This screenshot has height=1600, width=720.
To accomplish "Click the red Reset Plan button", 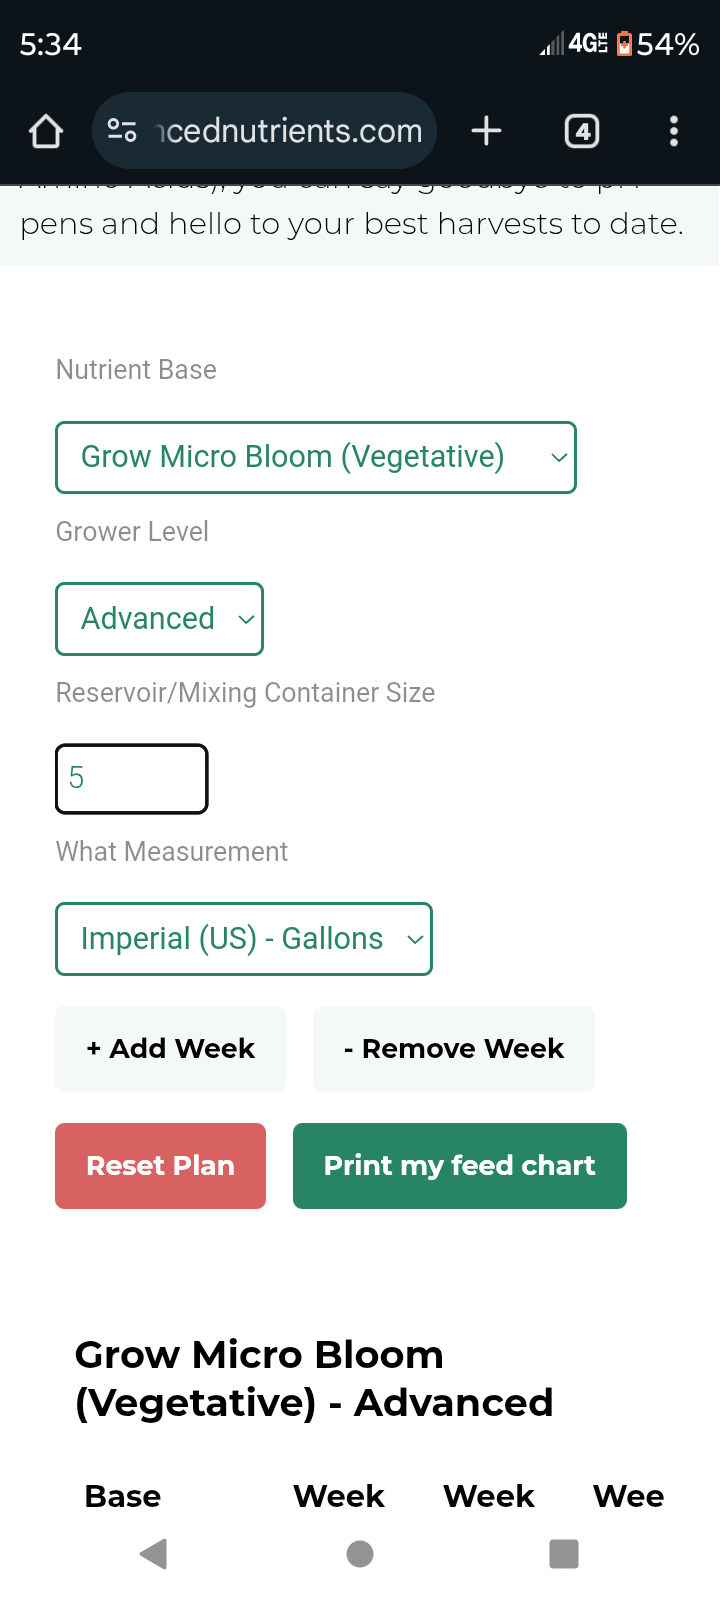I will 161,1166.
